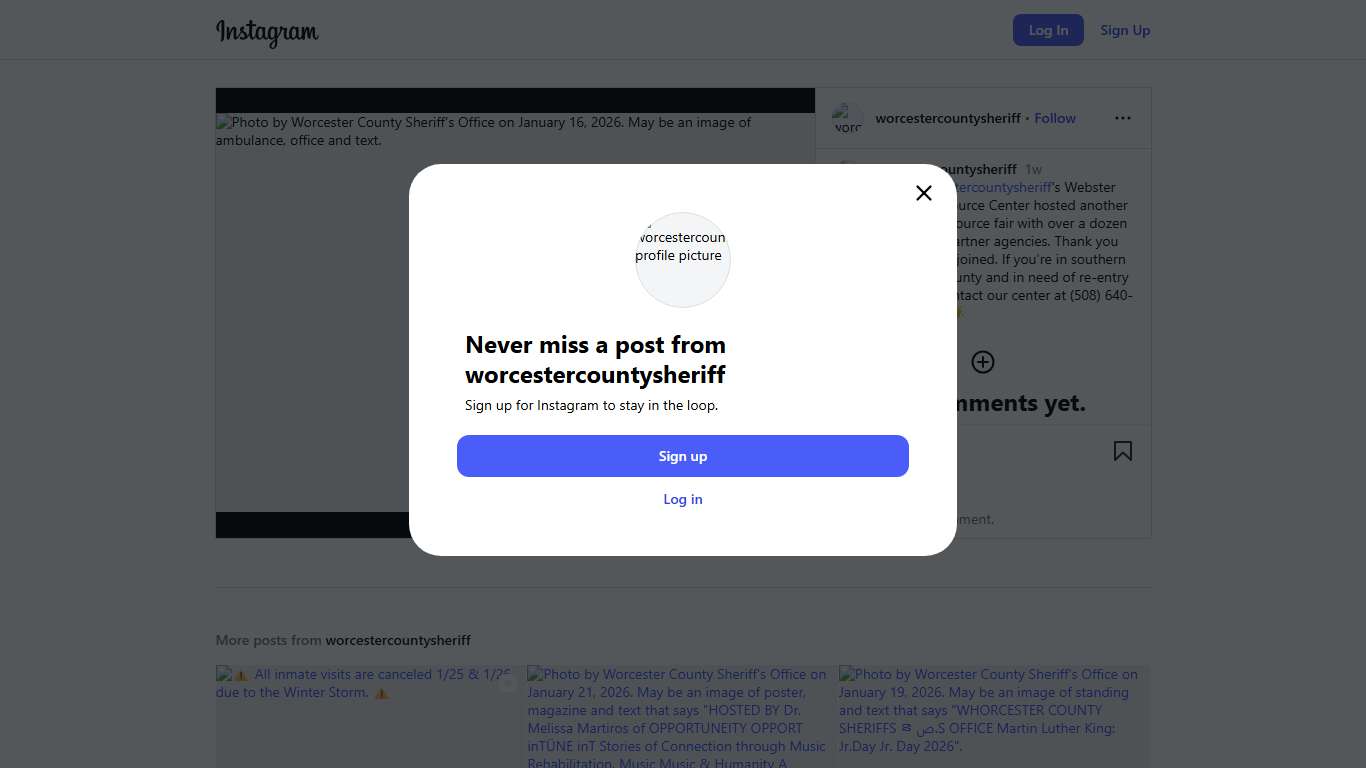Click the circled plus icon above comments
This screenshot has height=768, width=1366.
coord(983,362)
